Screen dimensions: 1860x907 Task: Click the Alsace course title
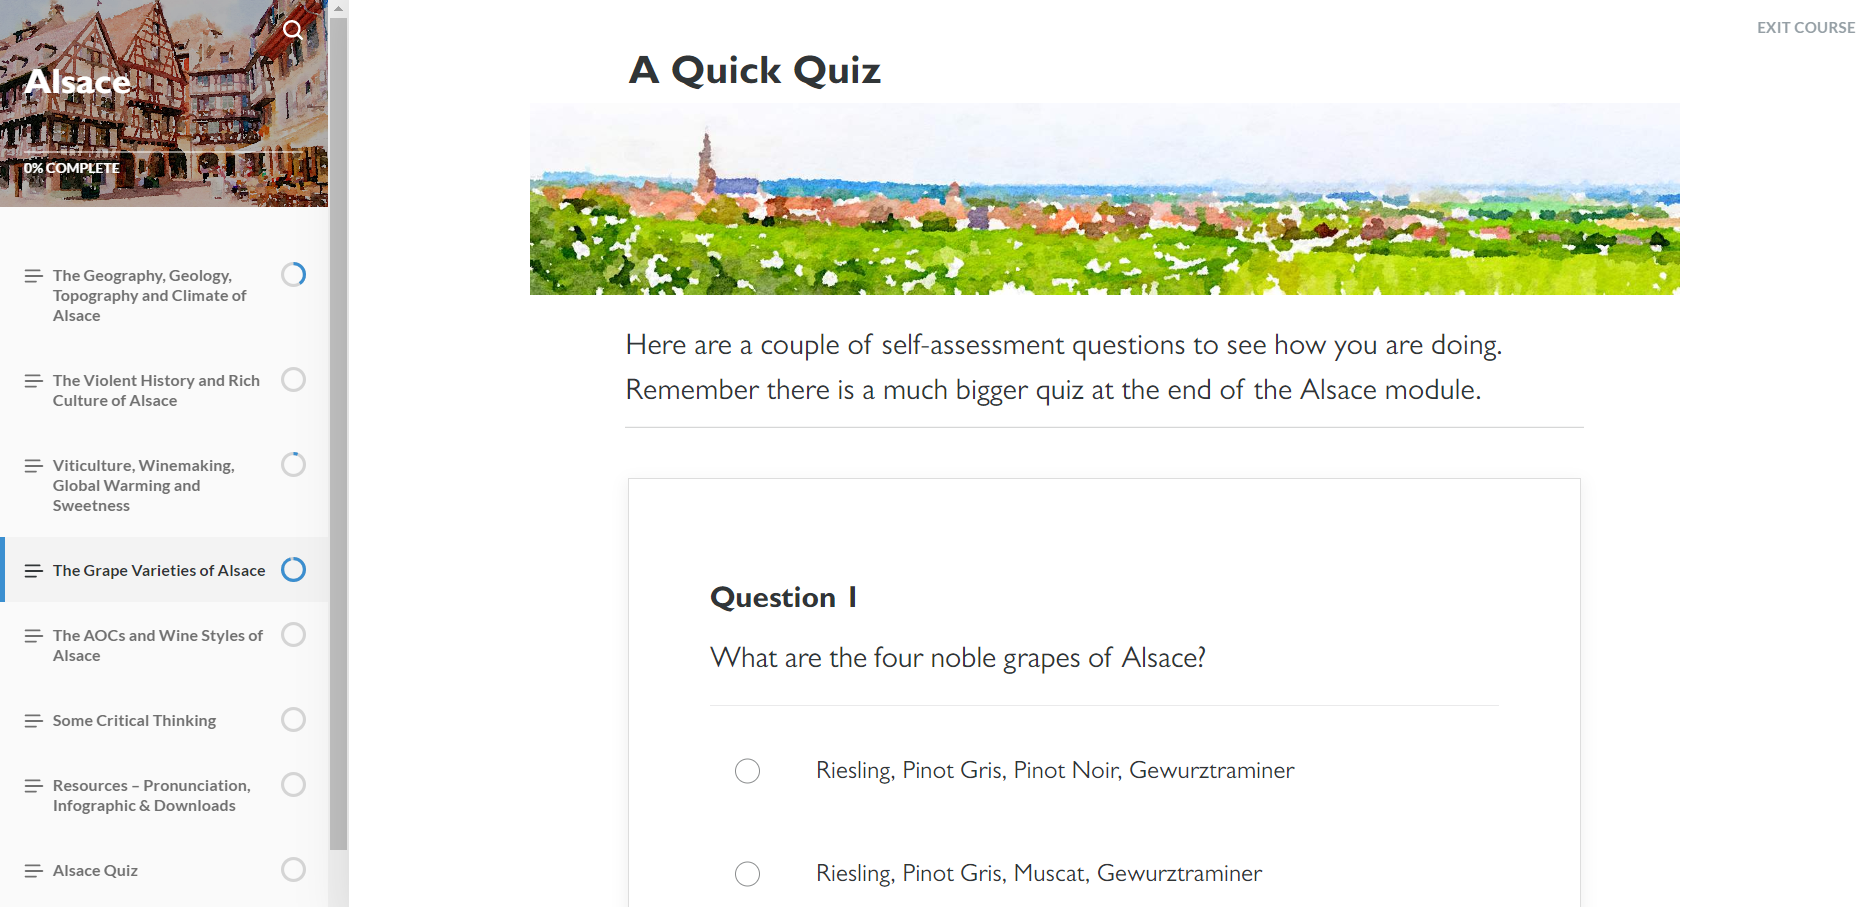77,81
